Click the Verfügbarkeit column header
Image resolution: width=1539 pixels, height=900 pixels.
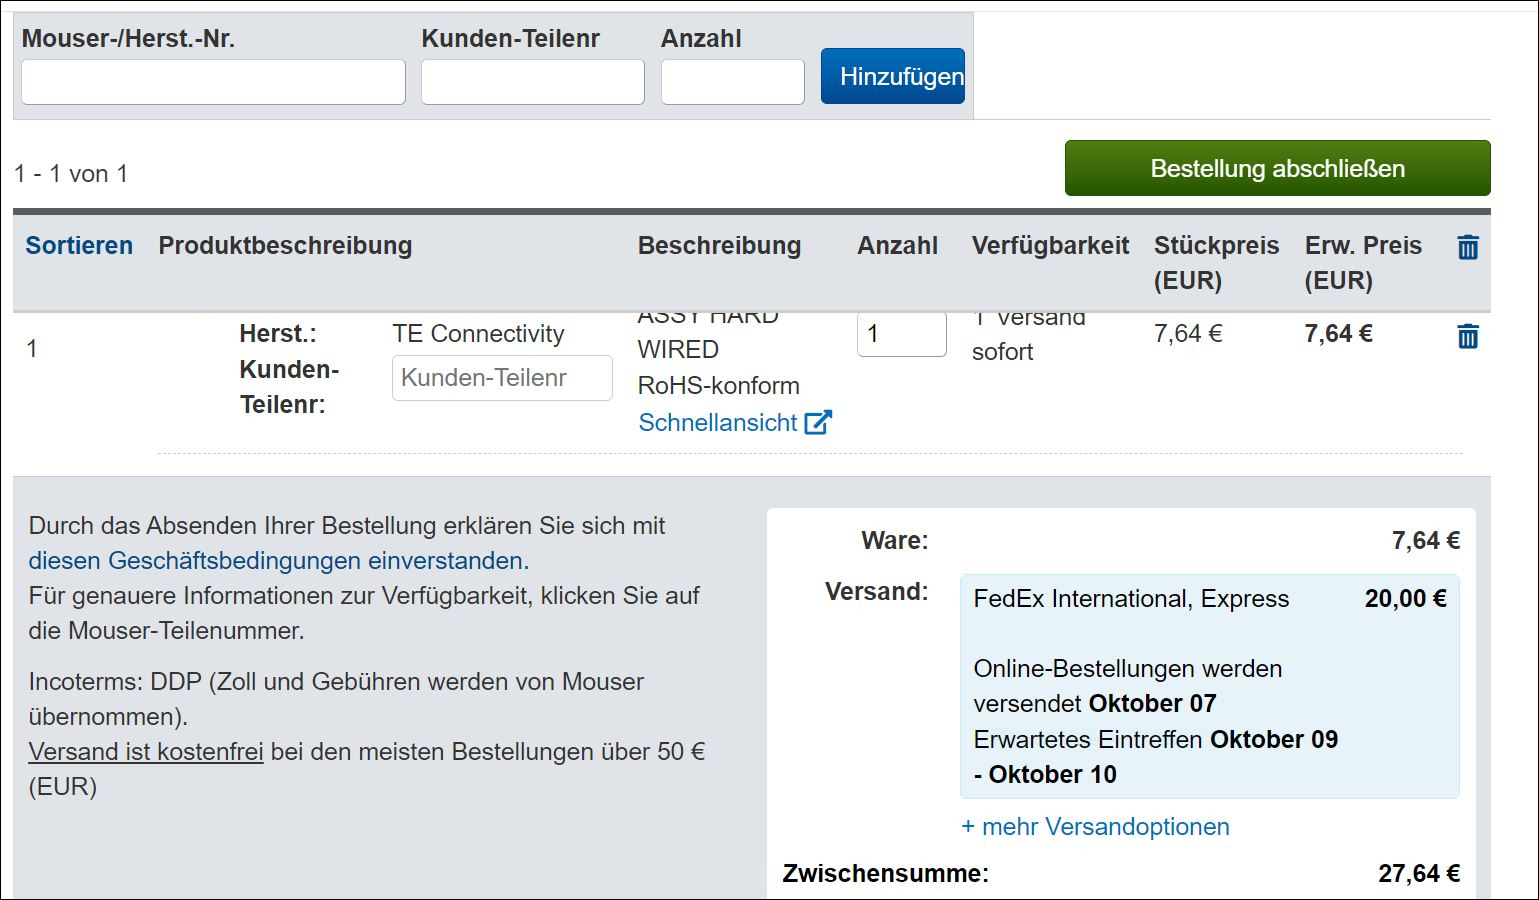pos(1050,246)
